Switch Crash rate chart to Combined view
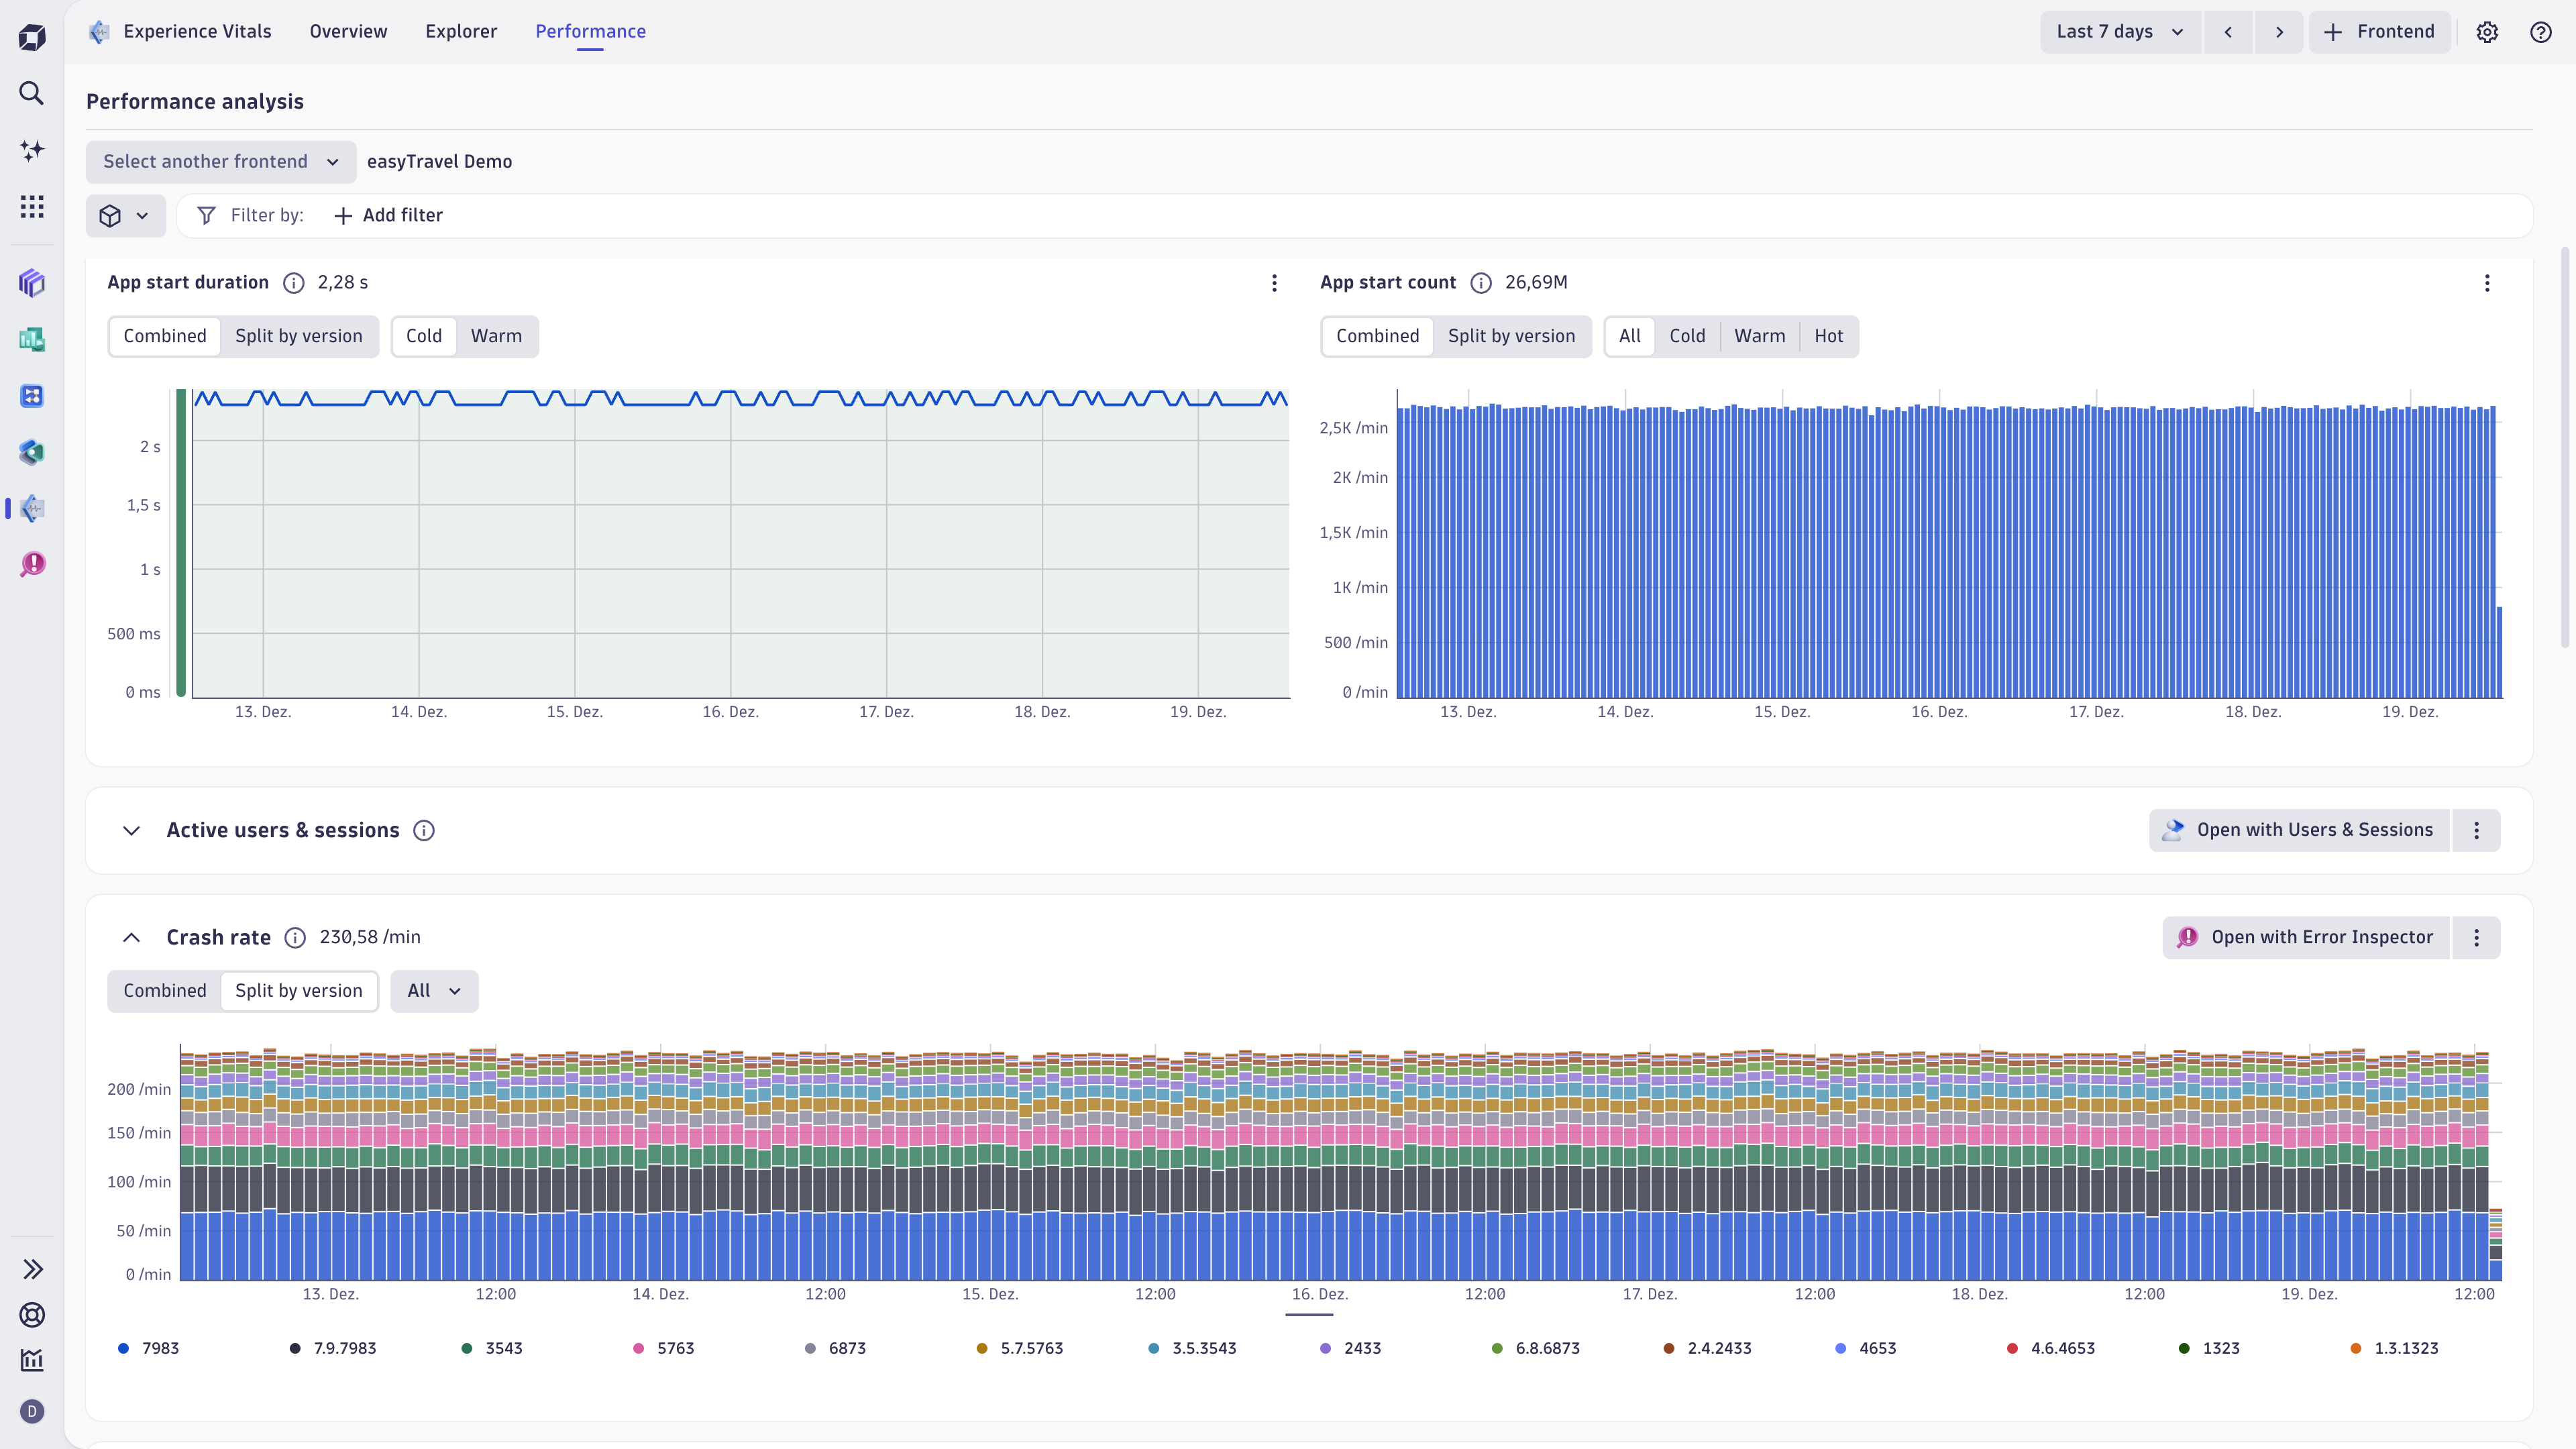2576x1449 pixels. (164, 991)
